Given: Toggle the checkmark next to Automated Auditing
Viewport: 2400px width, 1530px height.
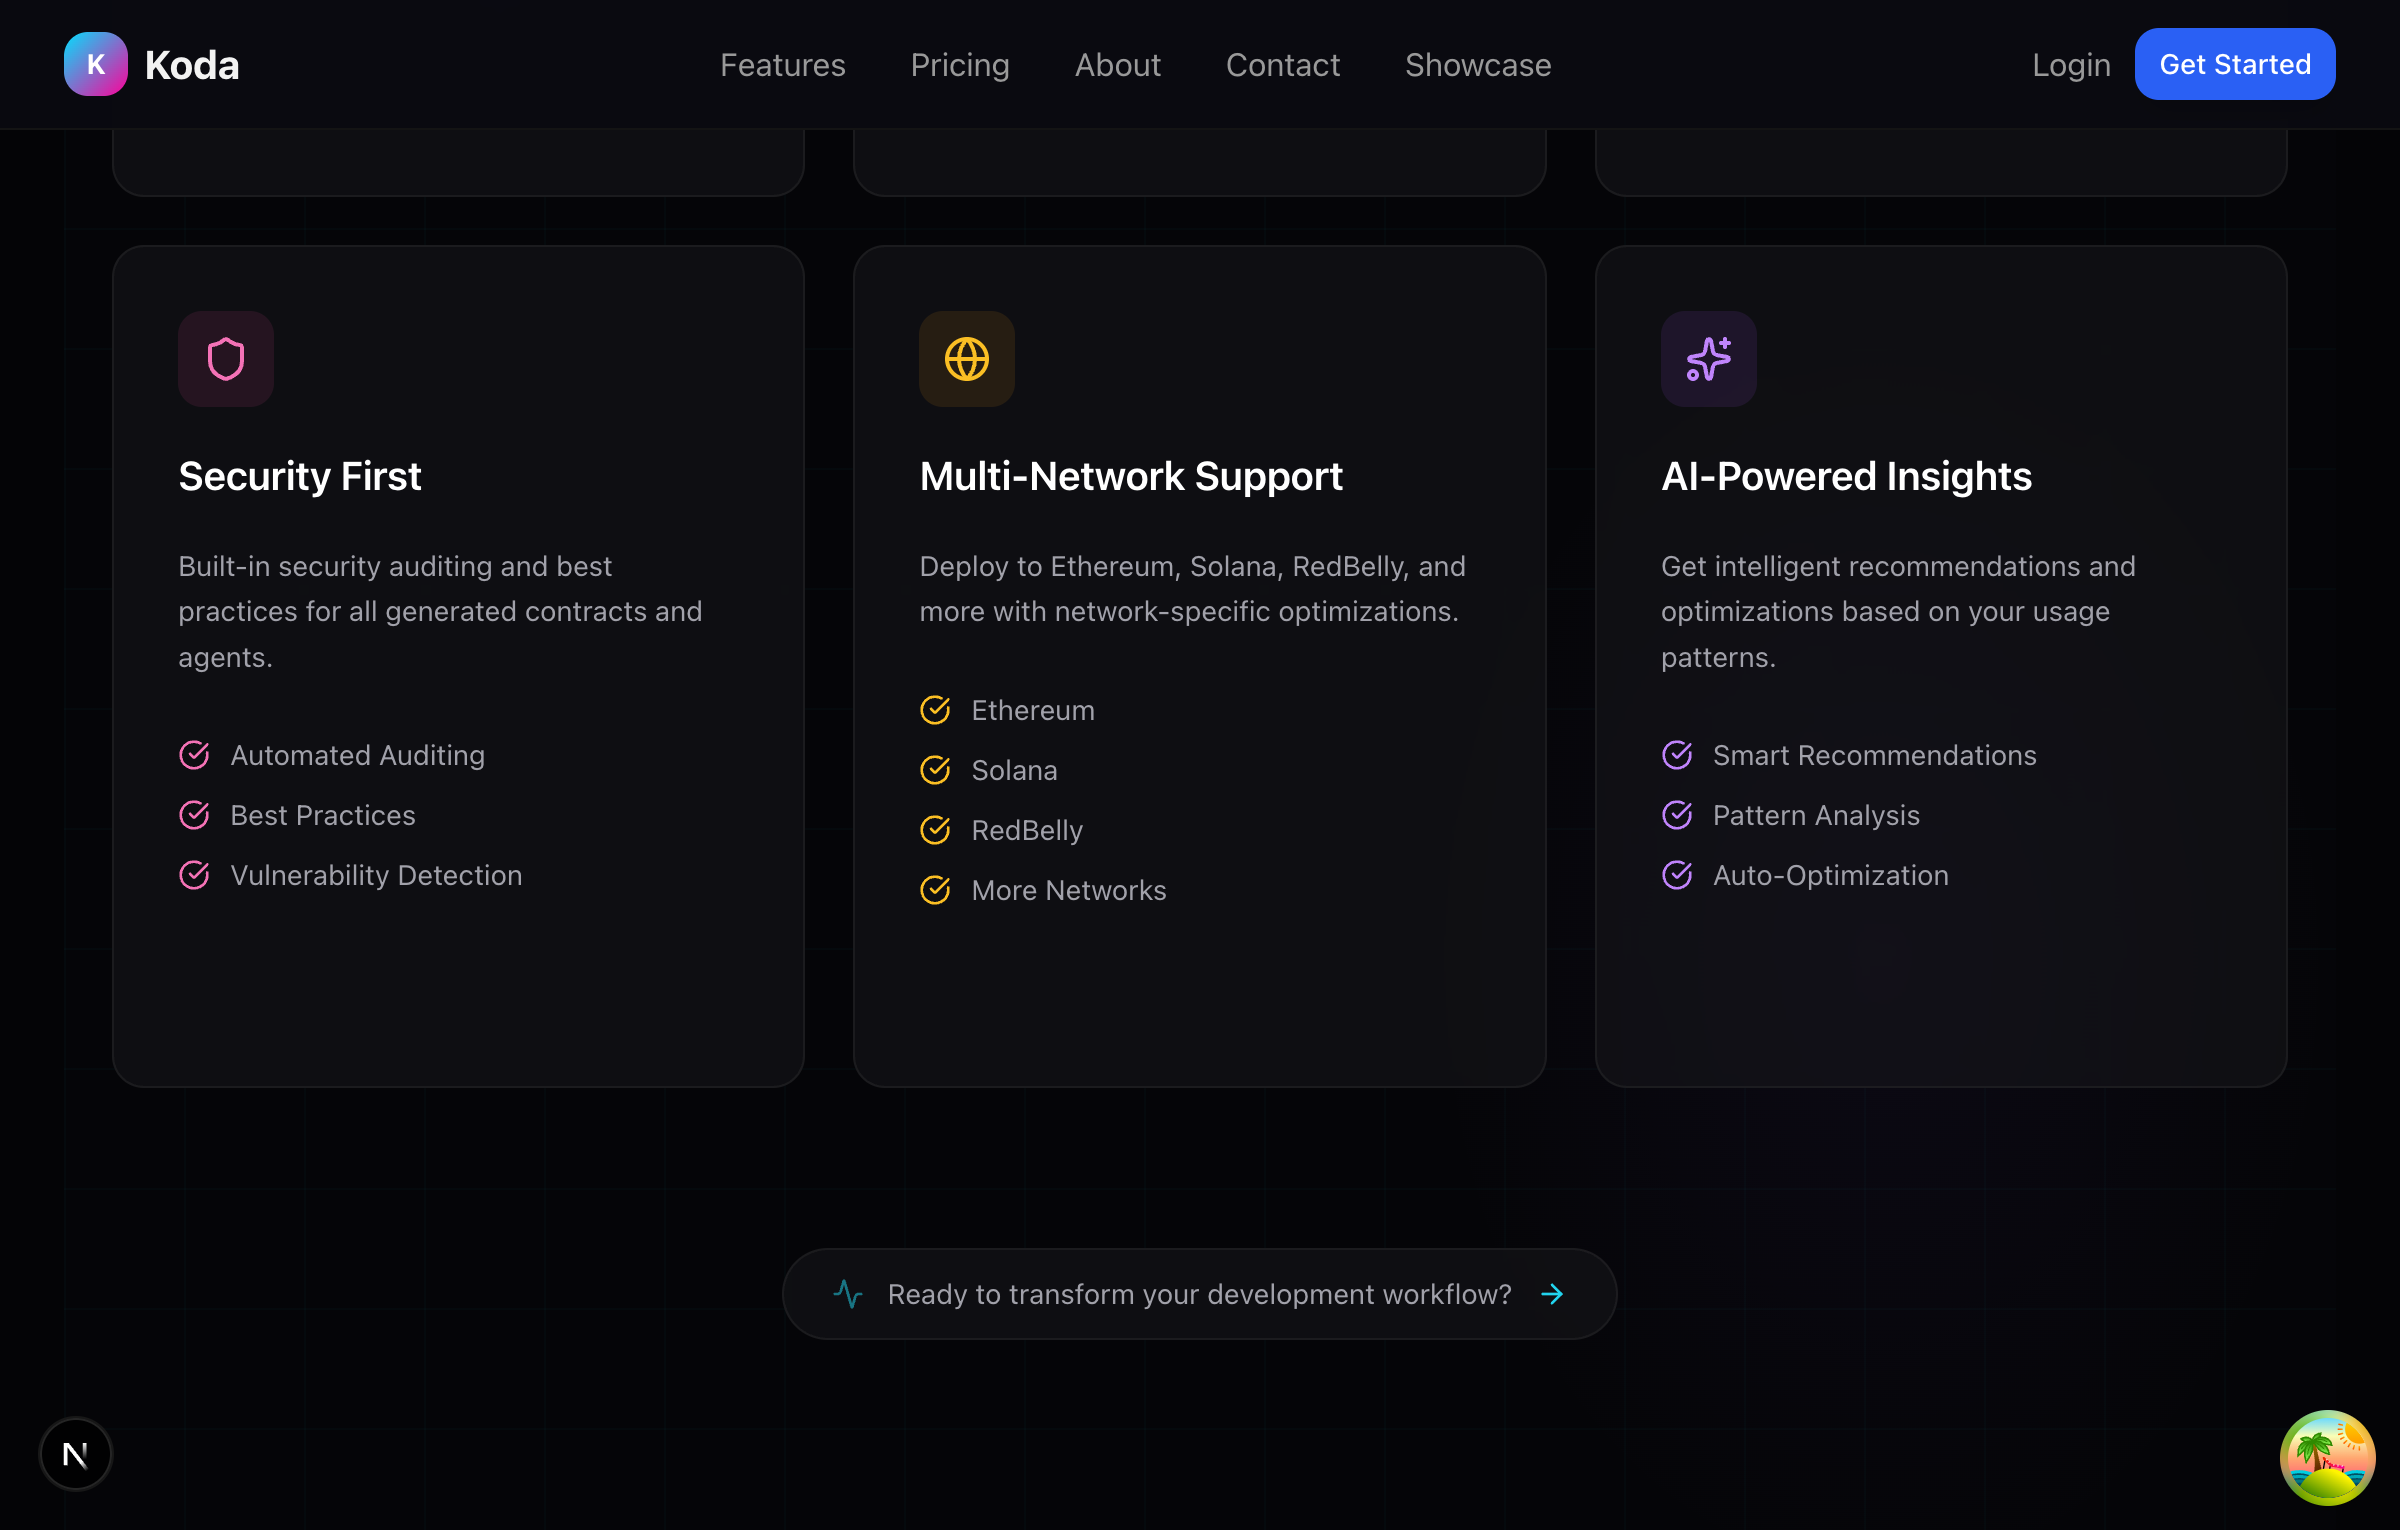Looking at the screenshot, I should click(x=194, y=755).
